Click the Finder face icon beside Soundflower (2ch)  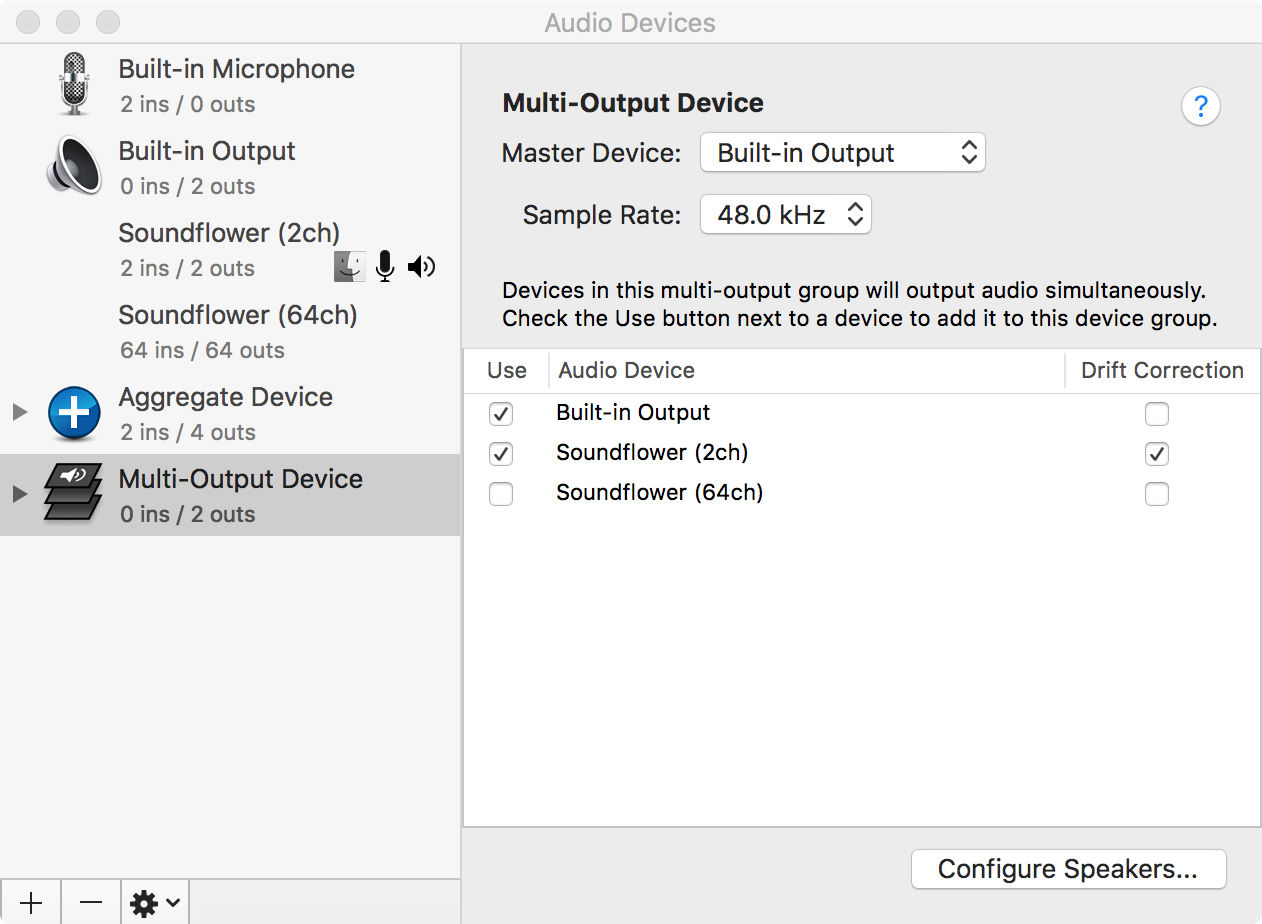(349, 266)
